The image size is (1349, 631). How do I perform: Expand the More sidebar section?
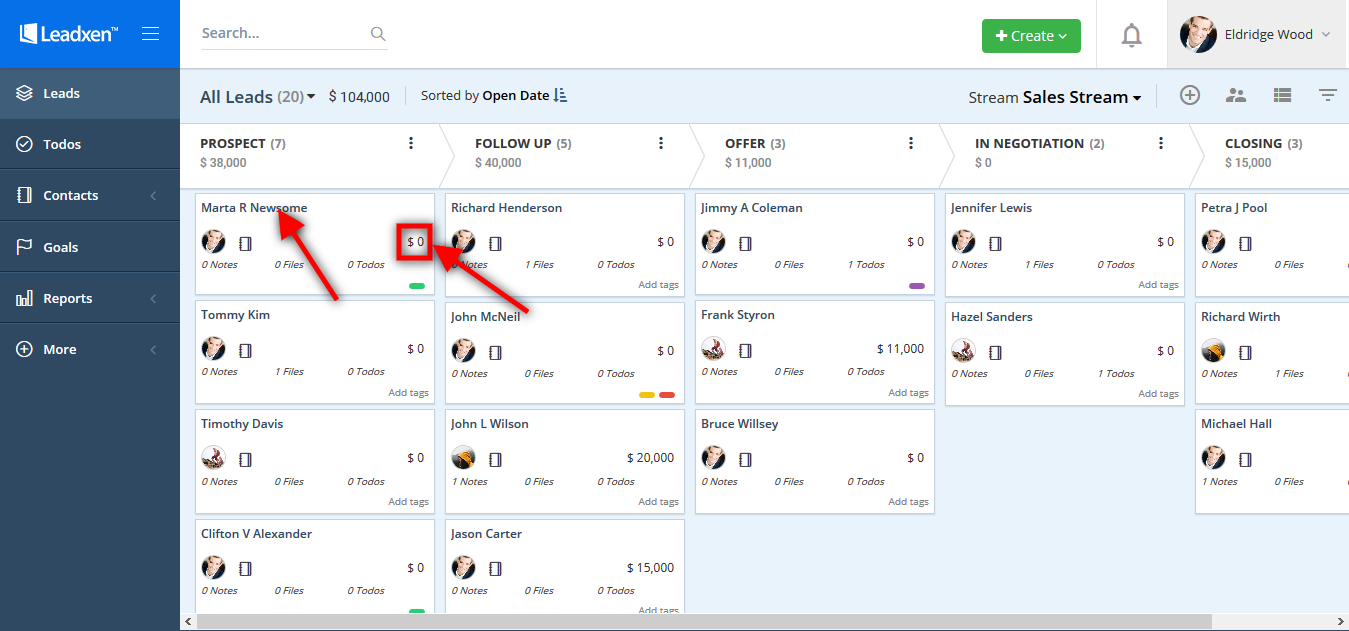90,350
